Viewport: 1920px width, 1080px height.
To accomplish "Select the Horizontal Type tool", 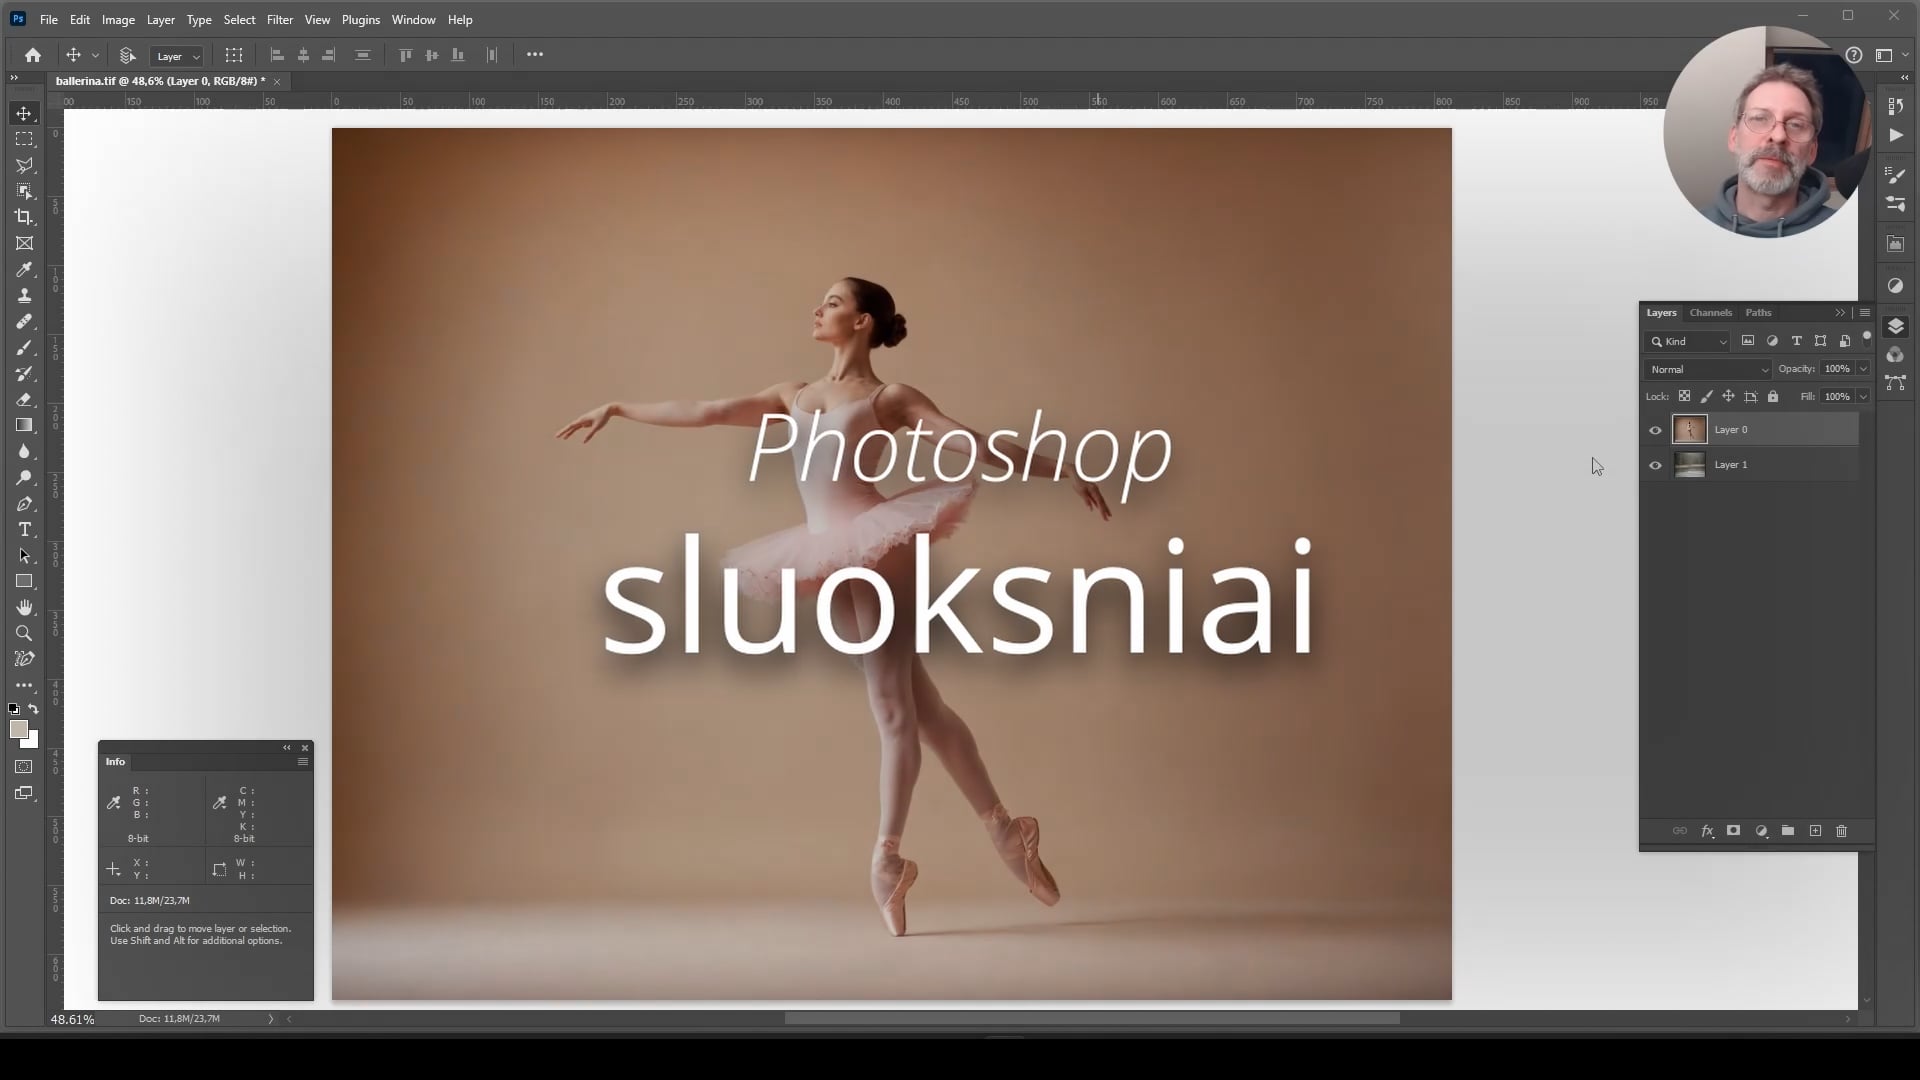I will click(x=24, y=529).
